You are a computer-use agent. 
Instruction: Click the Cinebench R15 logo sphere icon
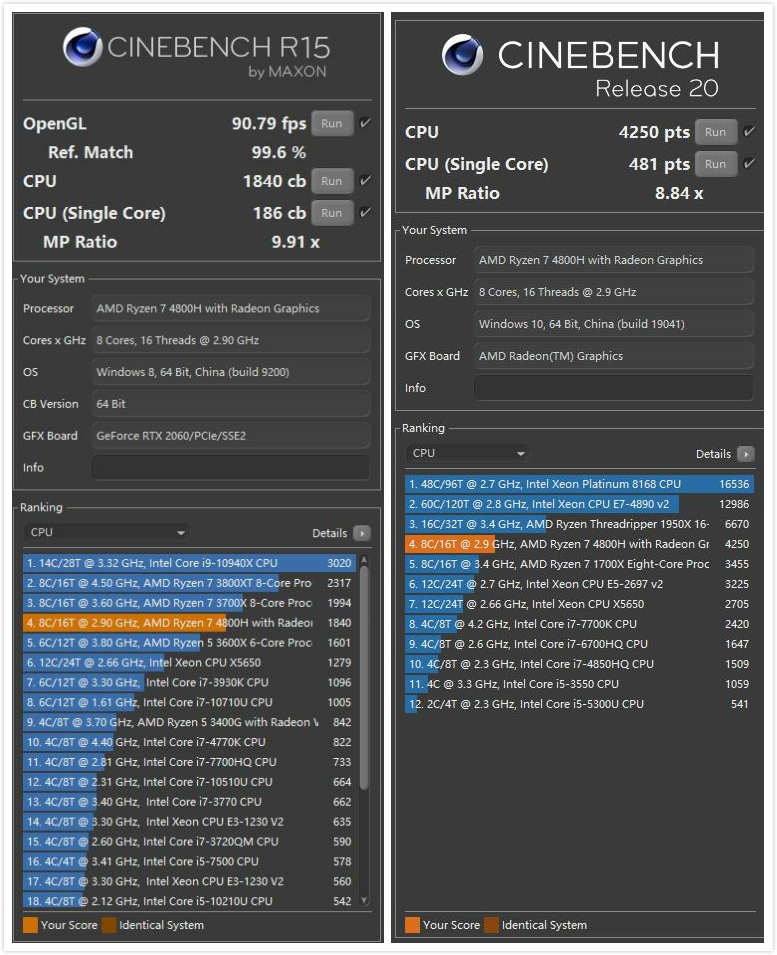point(82,47)
